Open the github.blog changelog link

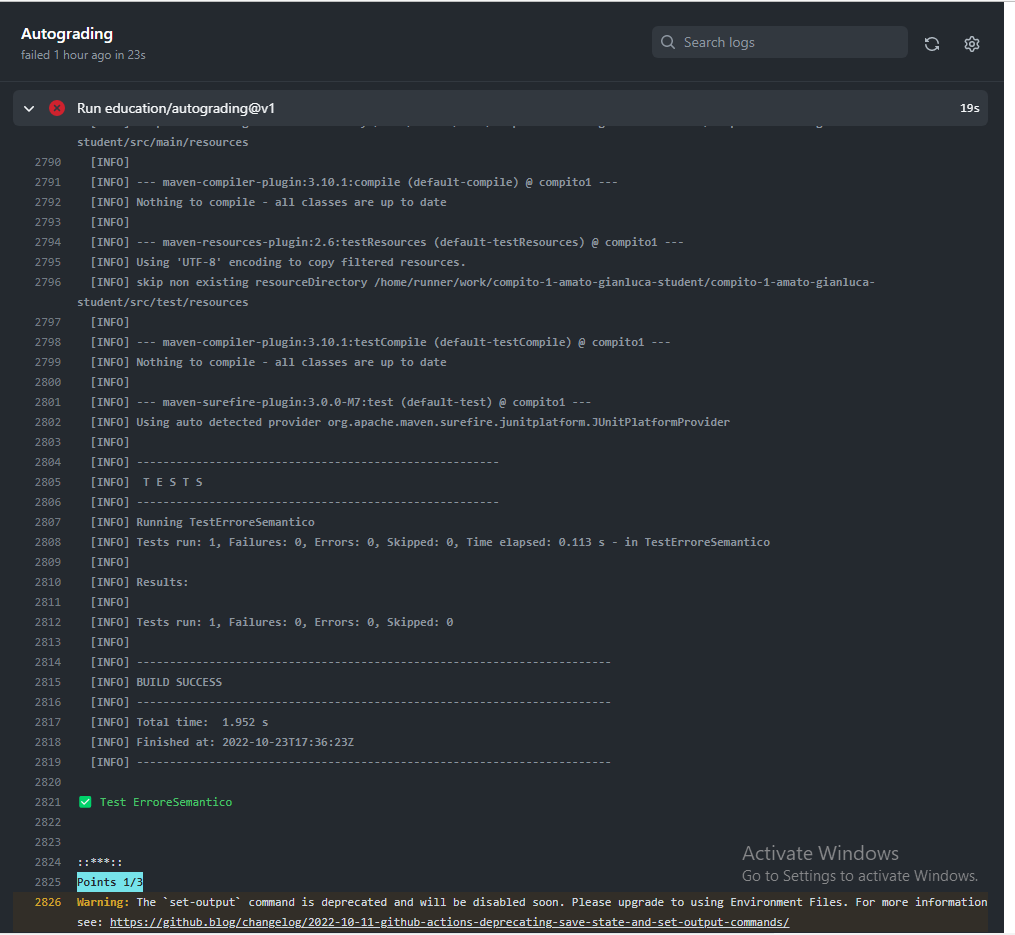(x=449, y=921)
